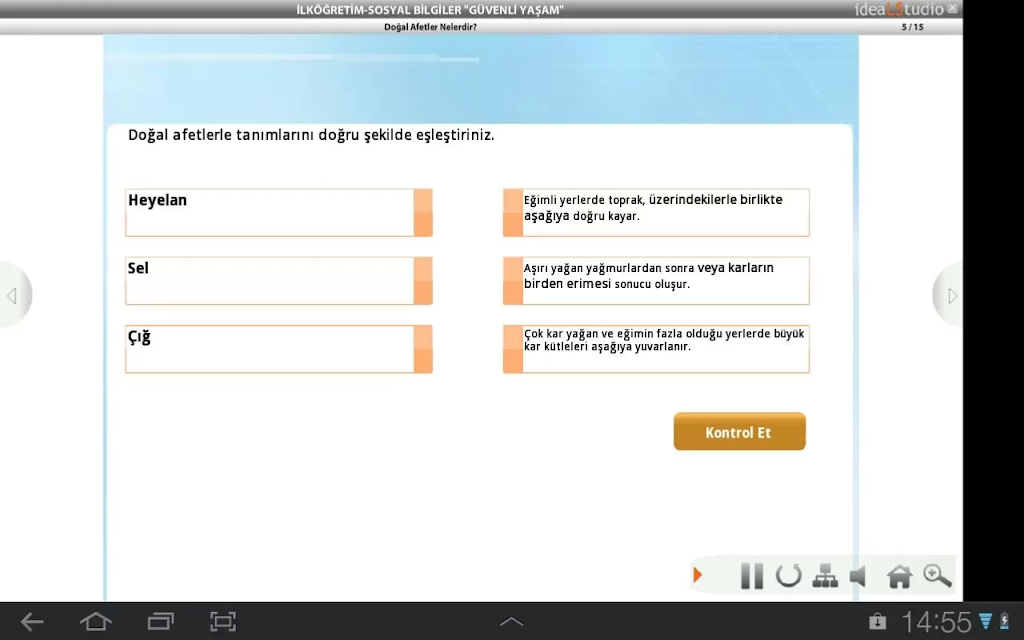
Task: Mute audio with the speaker icon
Action: pyautogui.click(x=859, y=576)
